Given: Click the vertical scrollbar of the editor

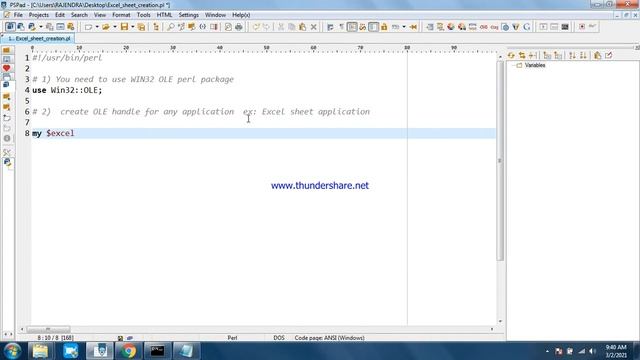Looking at the screenshot, I should tap(500, 161).
